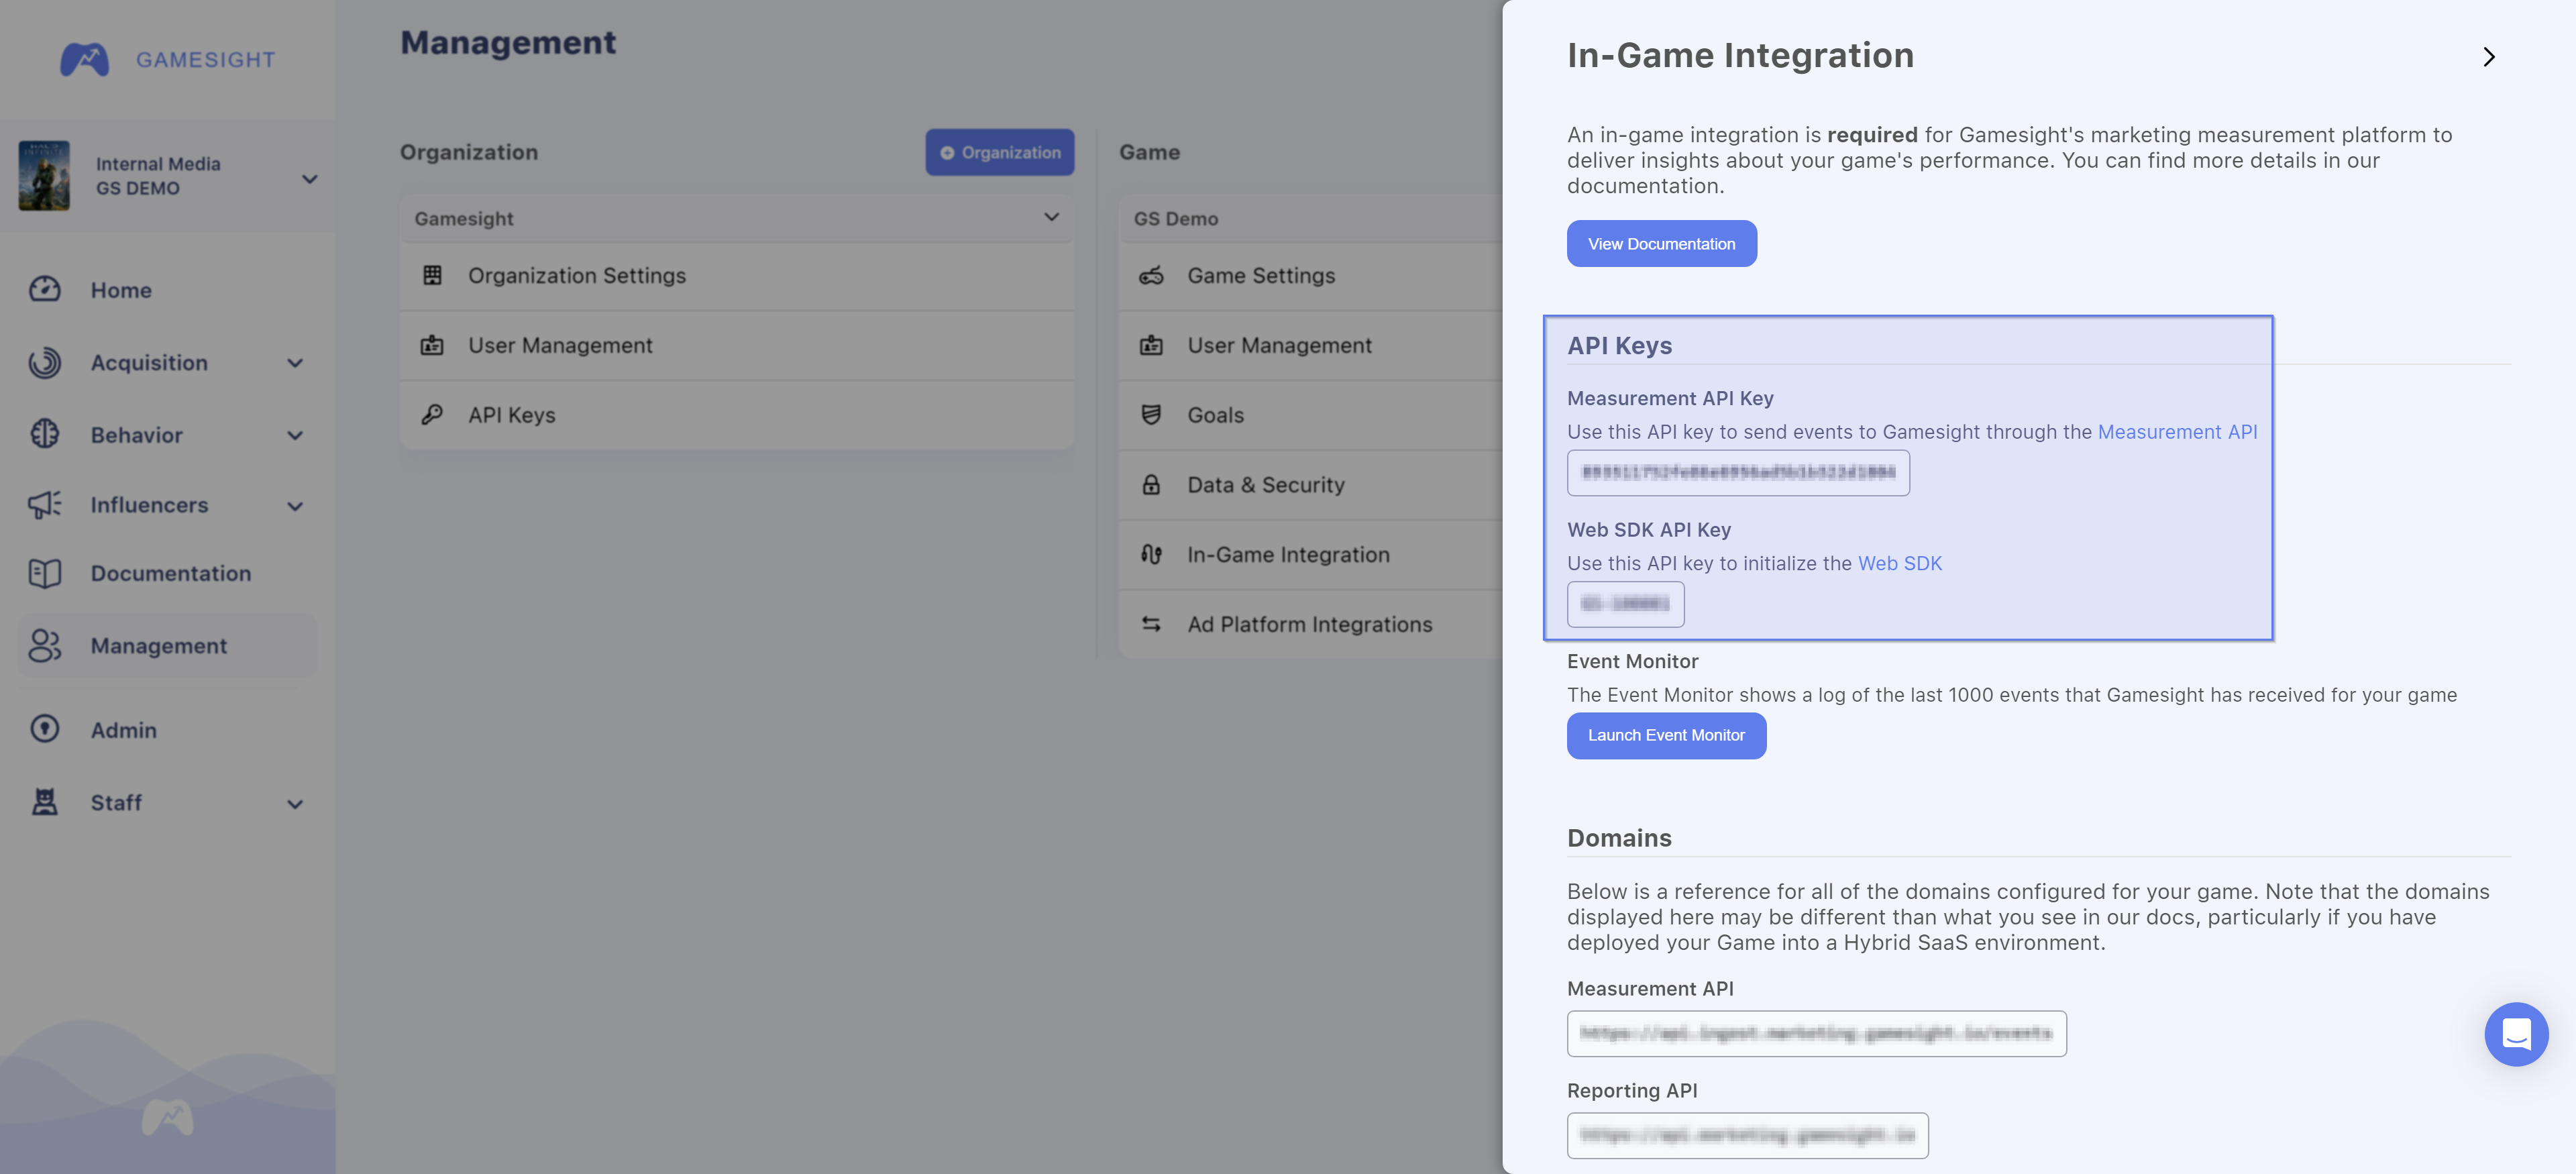Click the game cover thumbnail
The width and height of the screenshot is (2576, 1174).
click(x=44, y=175)
